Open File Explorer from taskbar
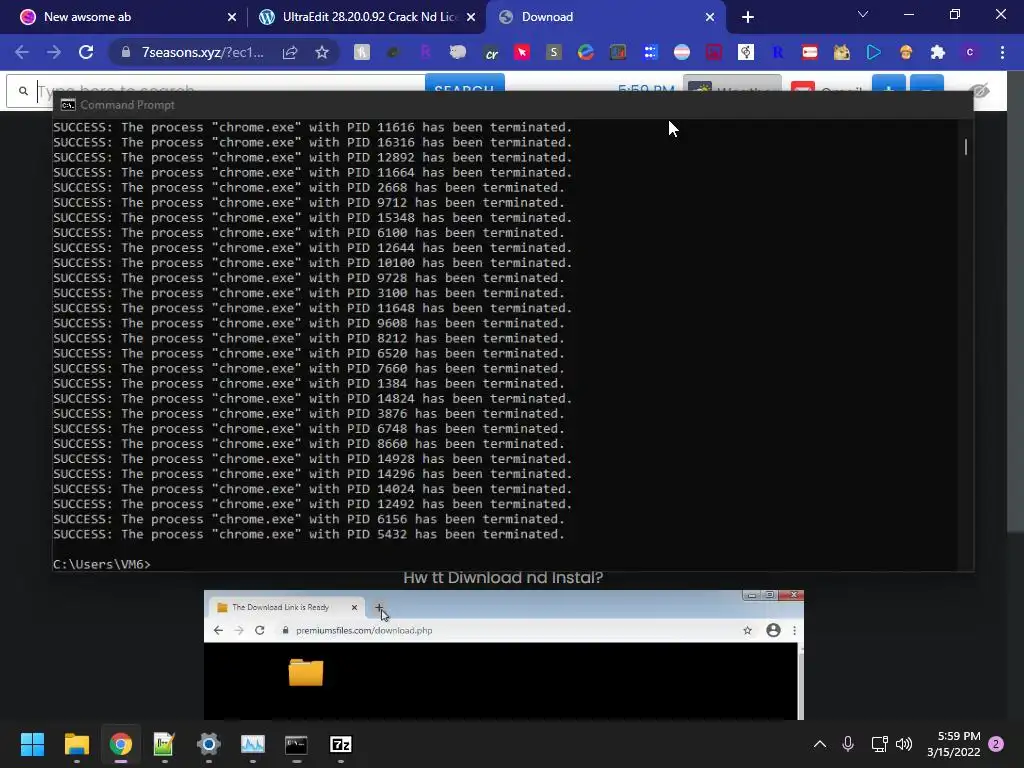The width and height of the screenshot is (1024, 768). click(76, 744)
